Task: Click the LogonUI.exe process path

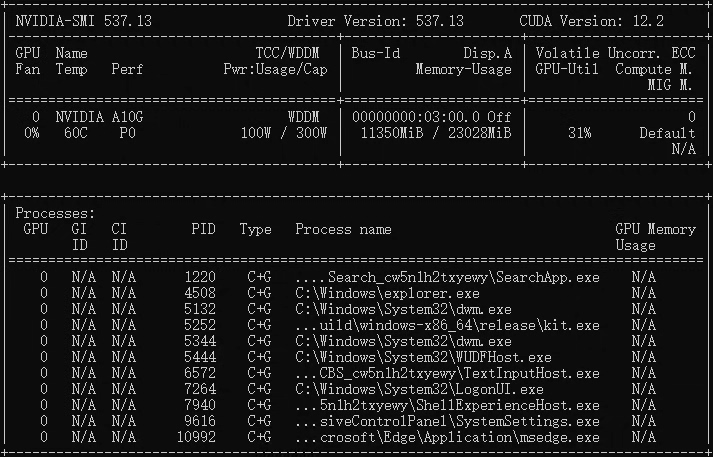Action: [419, 389]
